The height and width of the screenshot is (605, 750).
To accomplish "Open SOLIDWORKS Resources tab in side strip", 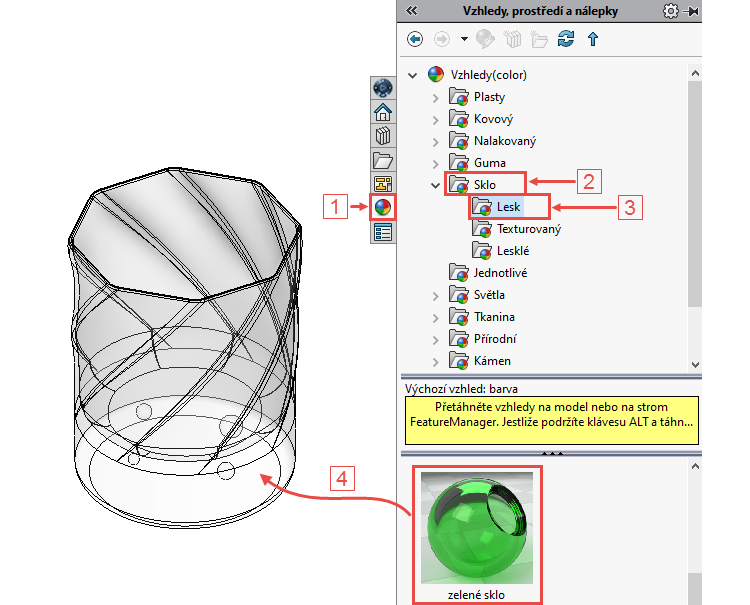I will (x=383, y=88).
